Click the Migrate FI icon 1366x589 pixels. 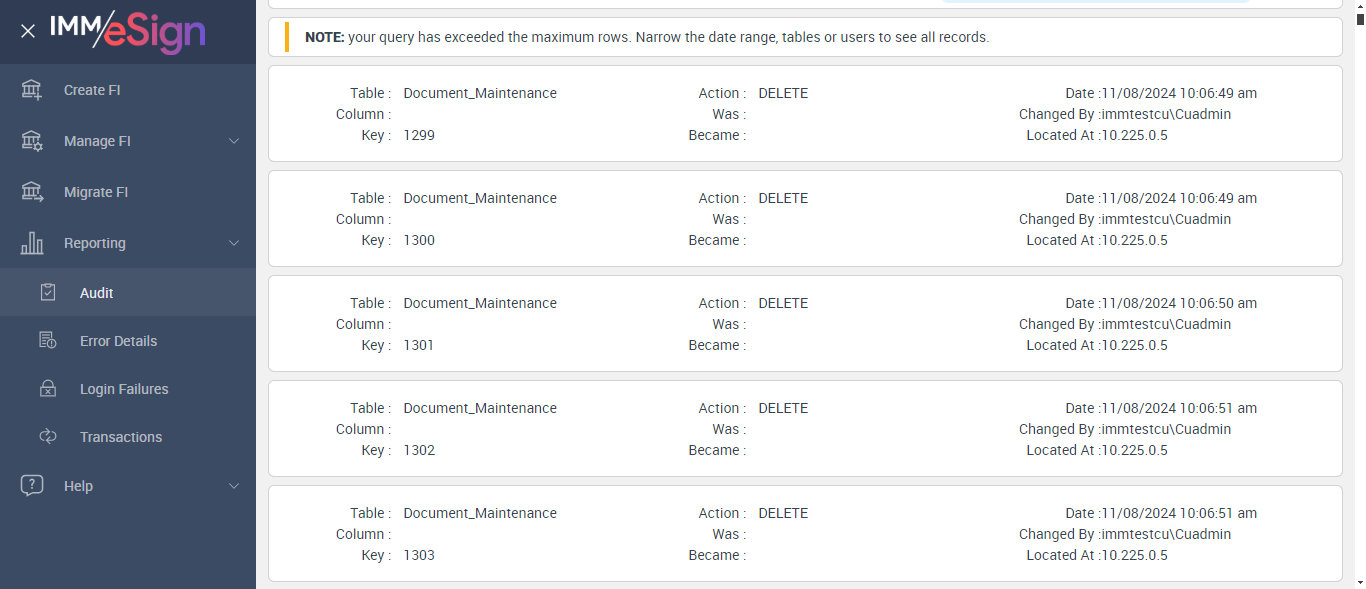tap(32, 192)
